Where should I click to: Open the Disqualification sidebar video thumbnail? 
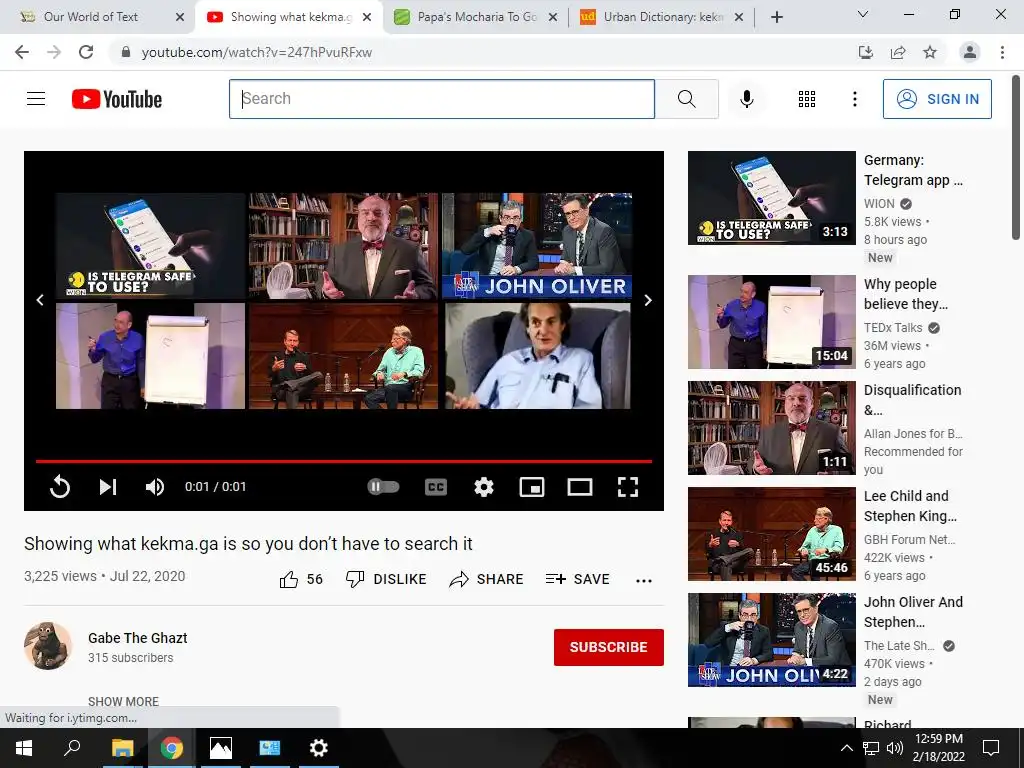771,428
